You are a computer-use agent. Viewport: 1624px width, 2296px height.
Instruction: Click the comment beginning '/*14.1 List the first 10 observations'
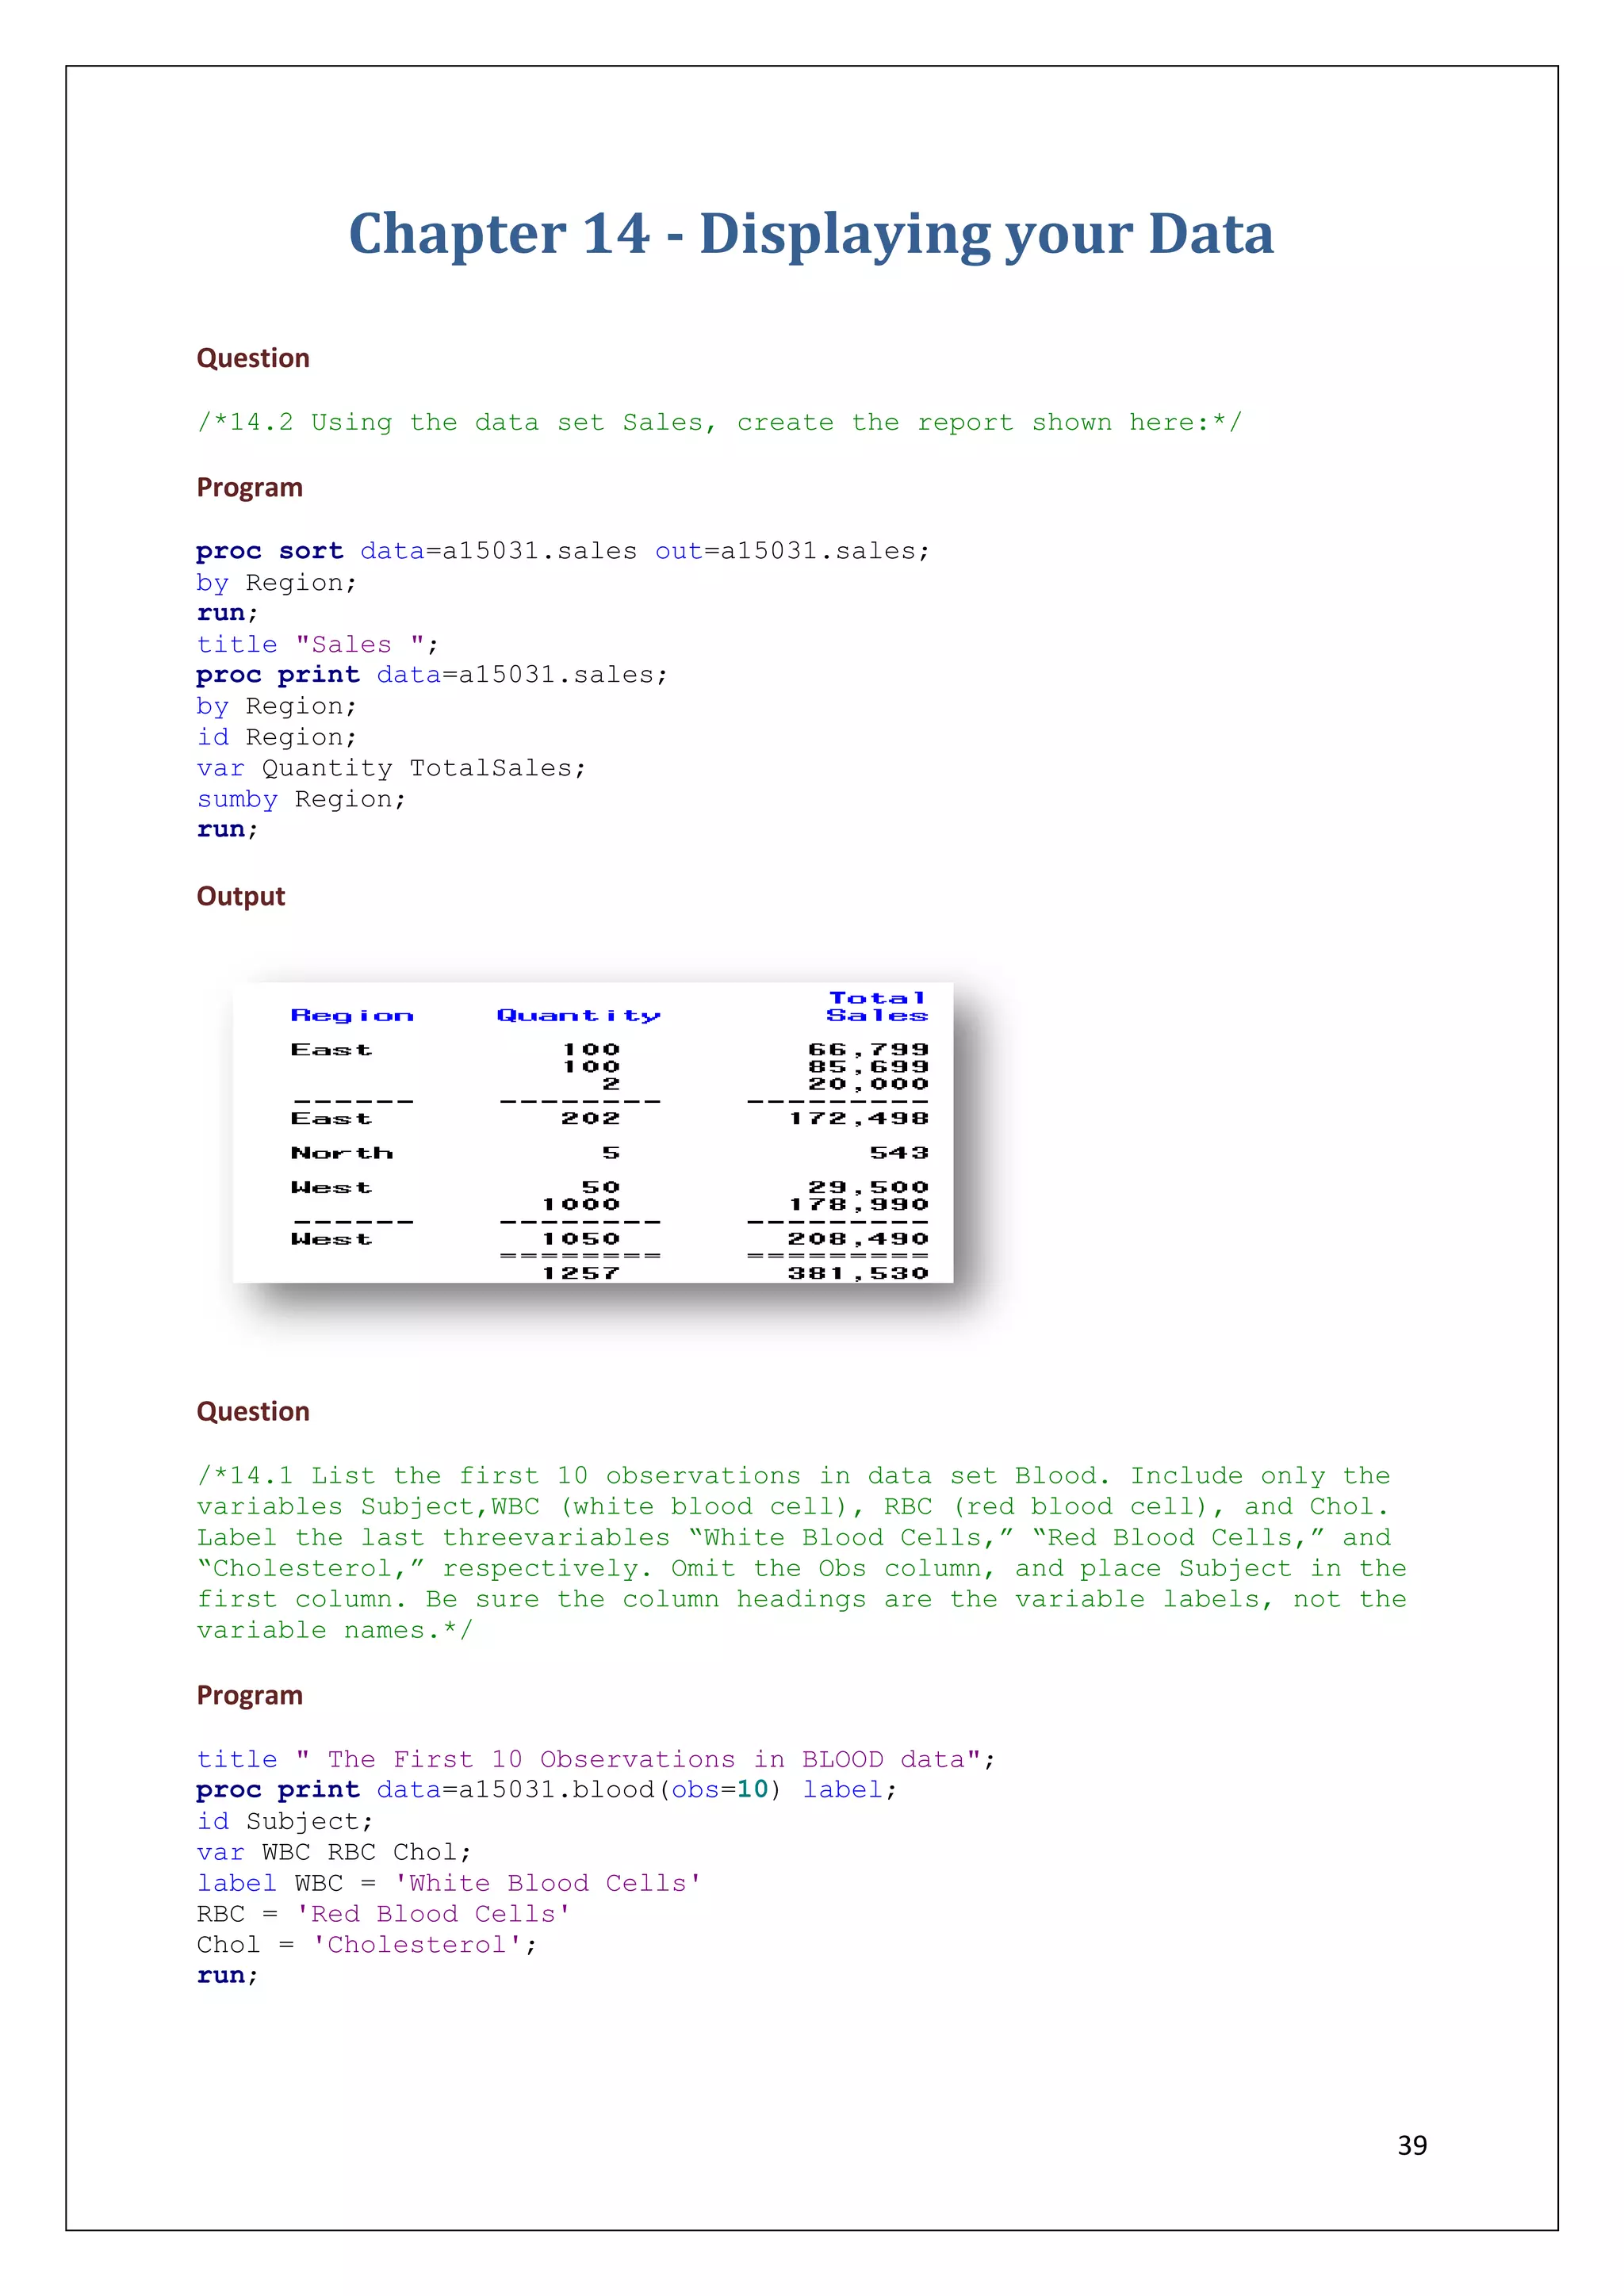tap(802, 1553)
